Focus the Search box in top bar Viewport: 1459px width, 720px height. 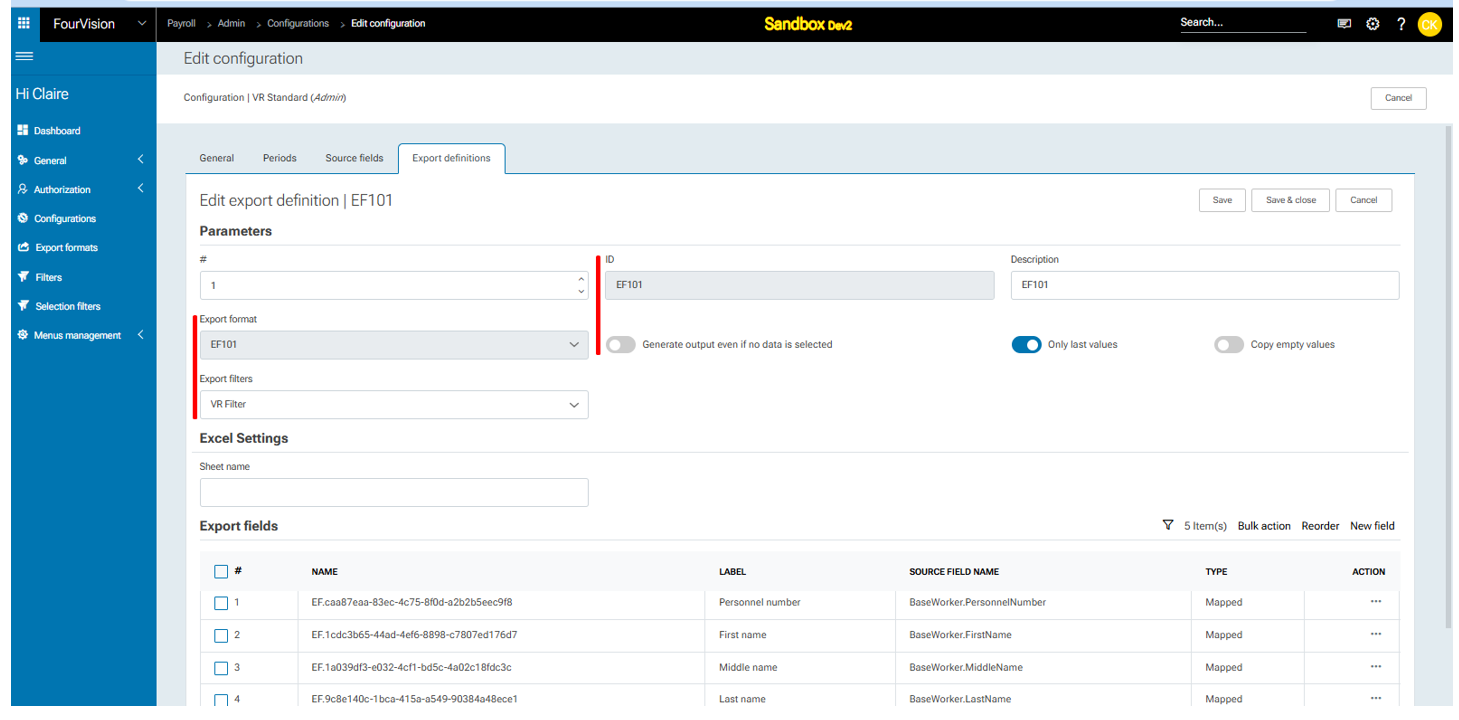tap(1243, 23)
